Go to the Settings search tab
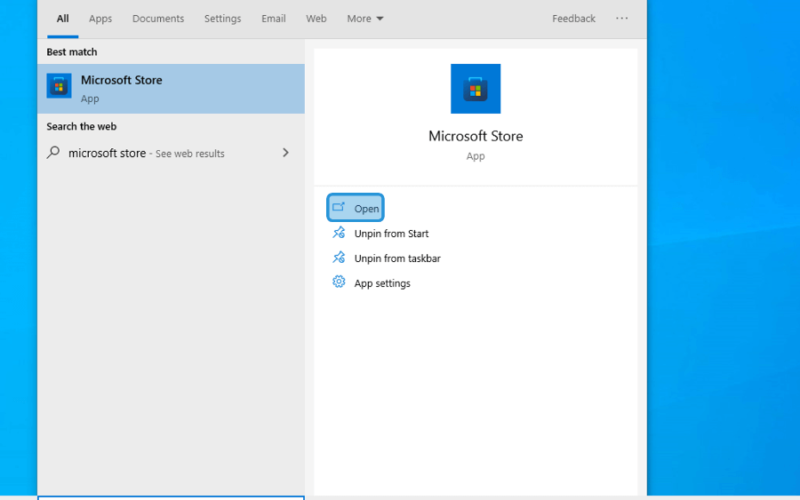This screenshot has width=800, height=500. point(222,19)
